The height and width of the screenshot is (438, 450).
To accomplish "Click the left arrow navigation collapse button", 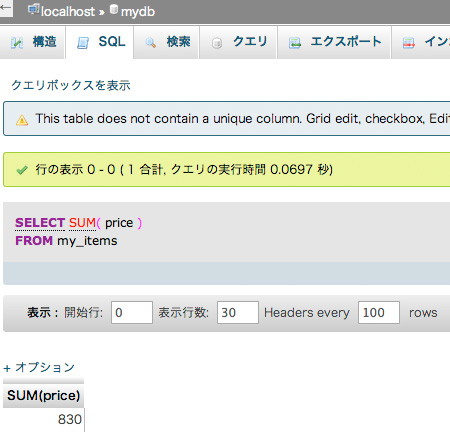I will click(x=6, y=7).
